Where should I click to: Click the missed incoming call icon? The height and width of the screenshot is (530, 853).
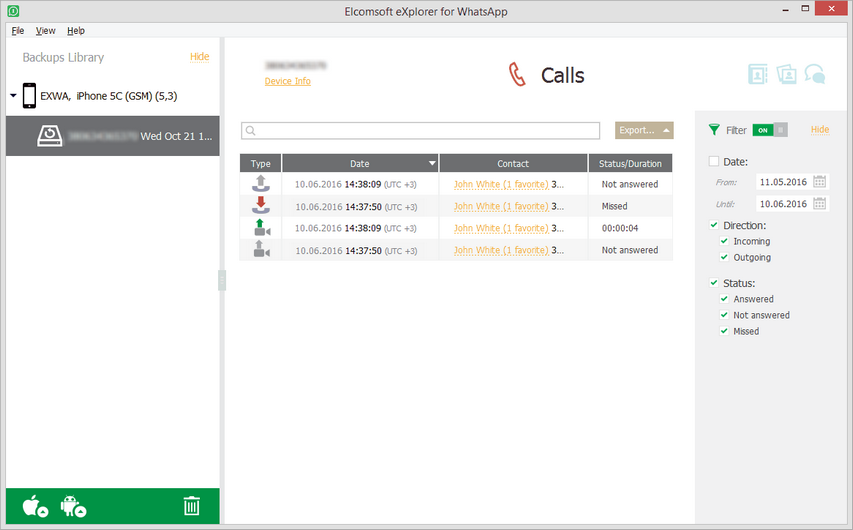[x=261, y=205]
